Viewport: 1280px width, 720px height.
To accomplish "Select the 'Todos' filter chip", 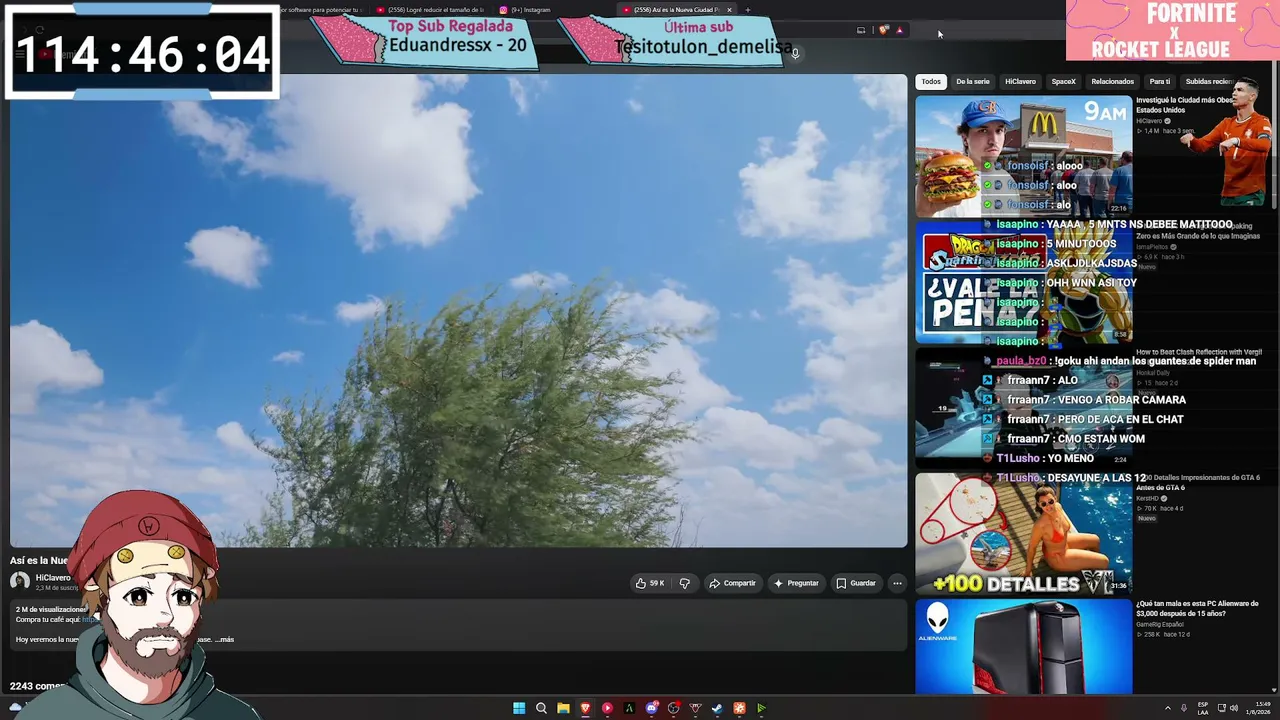I will tap(931, 81).
